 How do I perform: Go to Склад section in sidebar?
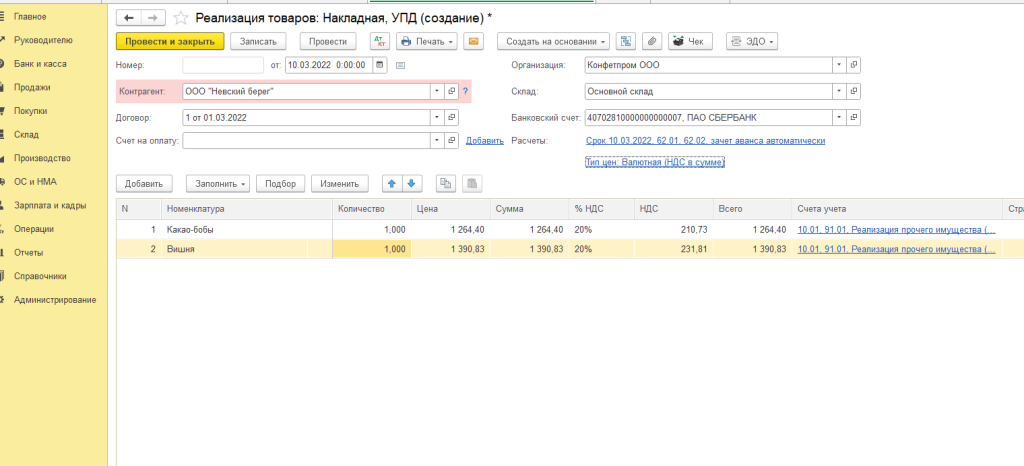[26, 135]
